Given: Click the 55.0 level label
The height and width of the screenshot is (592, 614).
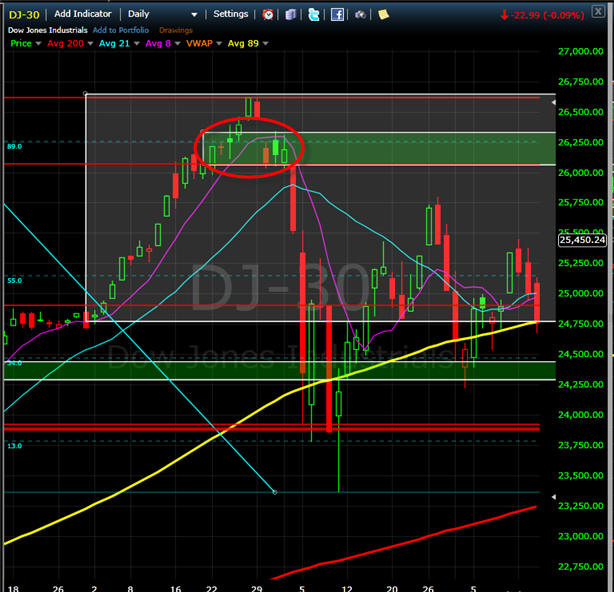Looking at the screenshot, I should (x=14, y=281).
